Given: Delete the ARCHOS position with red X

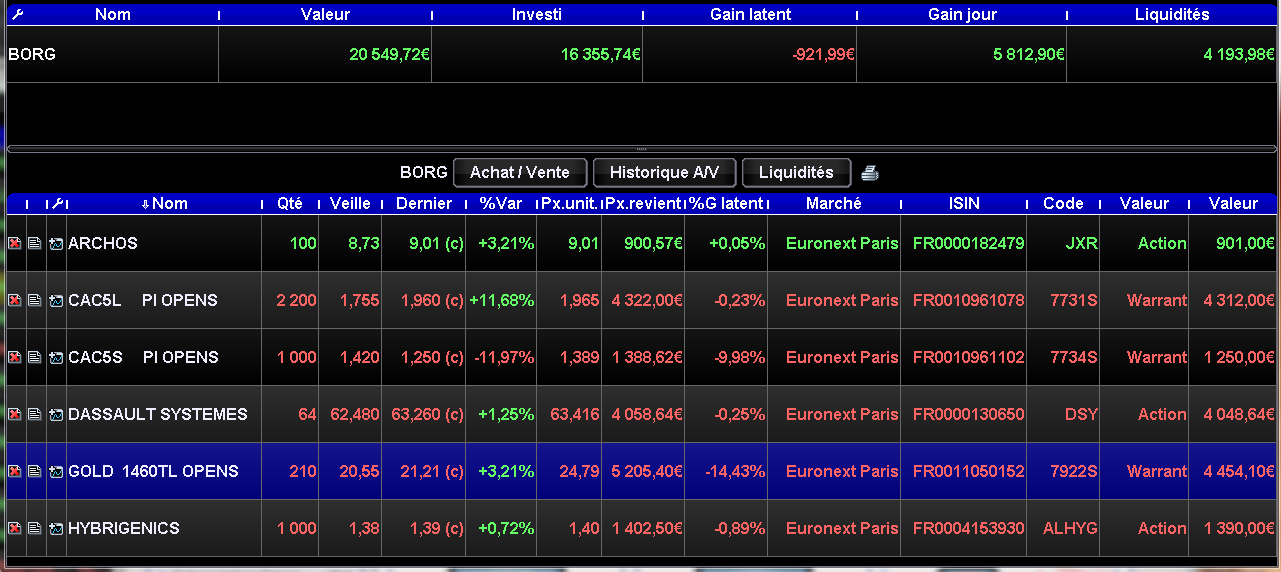Looking at the screenshot, I should 15,243.
